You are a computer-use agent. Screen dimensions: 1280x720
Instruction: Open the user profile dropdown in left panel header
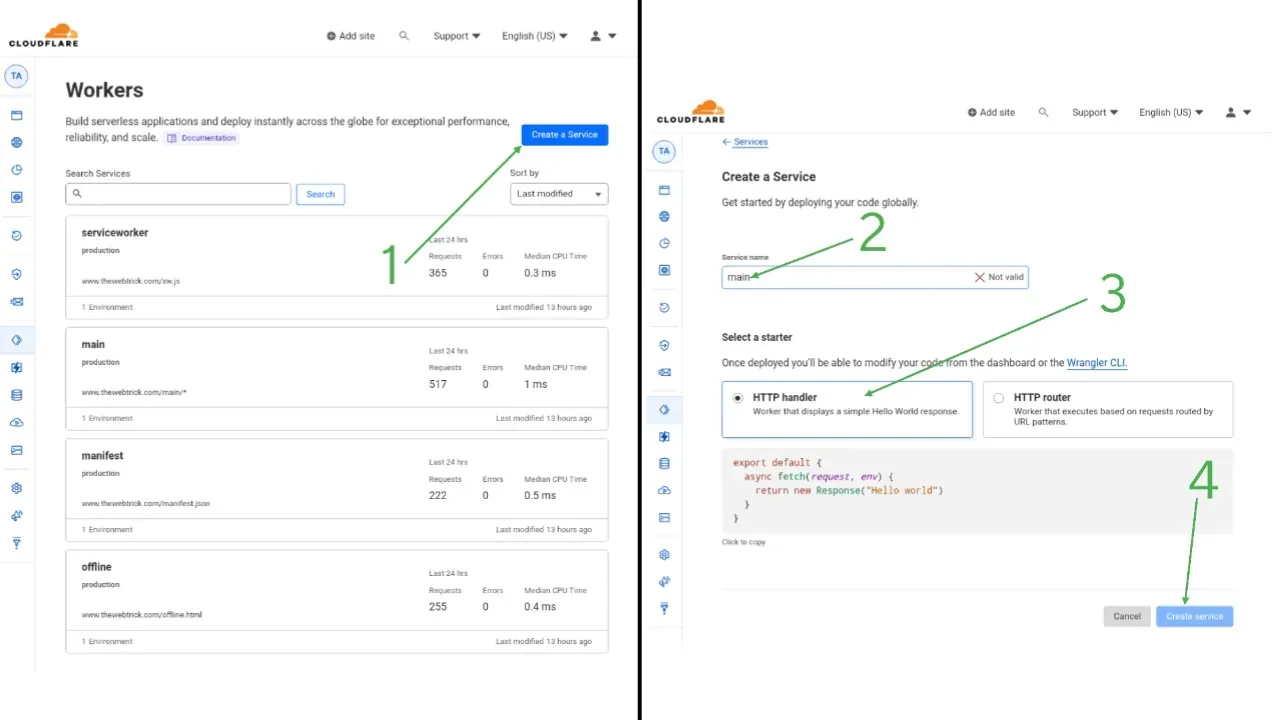(x=603, y=36)
